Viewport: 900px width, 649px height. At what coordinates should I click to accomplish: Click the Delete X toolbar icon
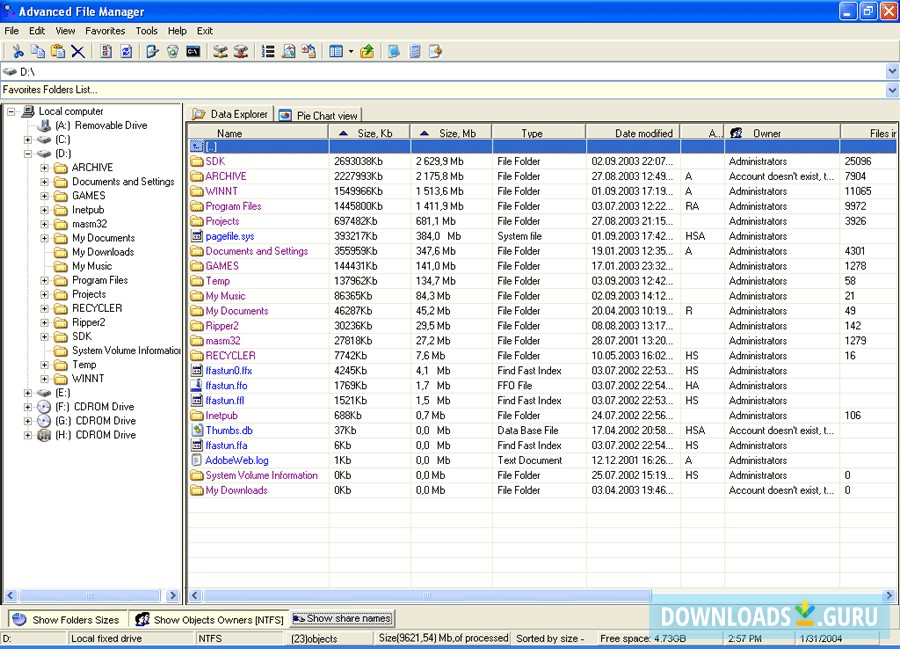[78, 51]
